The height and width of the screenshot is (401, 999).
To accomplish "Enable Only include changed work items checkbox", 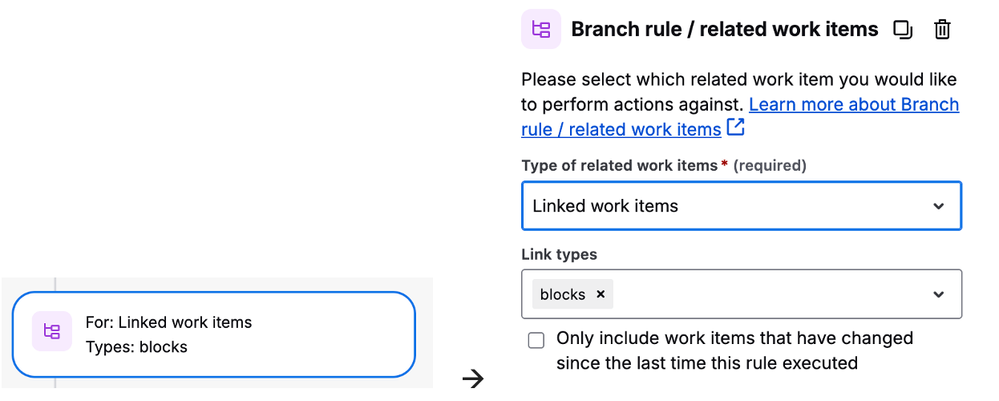I will (x=536, y=340).
